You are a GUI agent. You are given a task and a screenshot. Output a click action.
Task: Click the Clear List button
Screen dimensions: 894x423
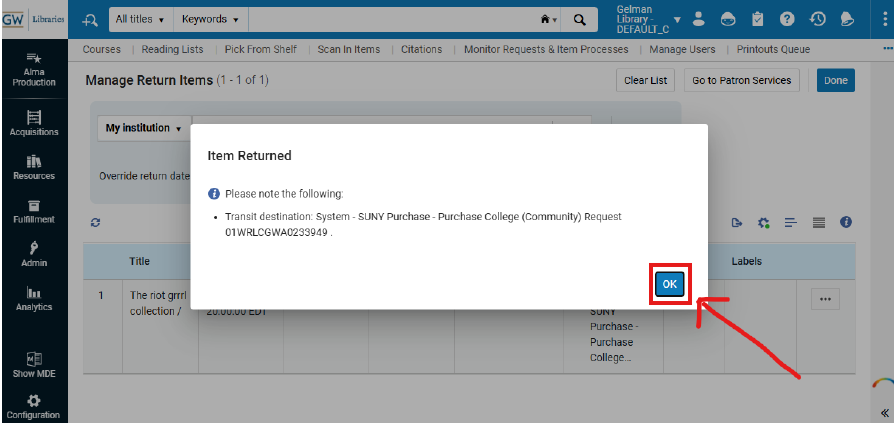pos(645,80)
